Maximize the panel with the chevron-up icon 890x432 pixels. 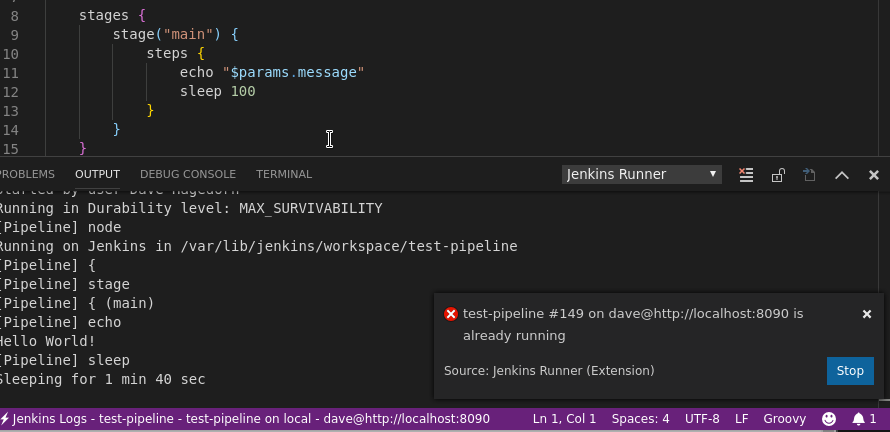(x=842, y=175)
